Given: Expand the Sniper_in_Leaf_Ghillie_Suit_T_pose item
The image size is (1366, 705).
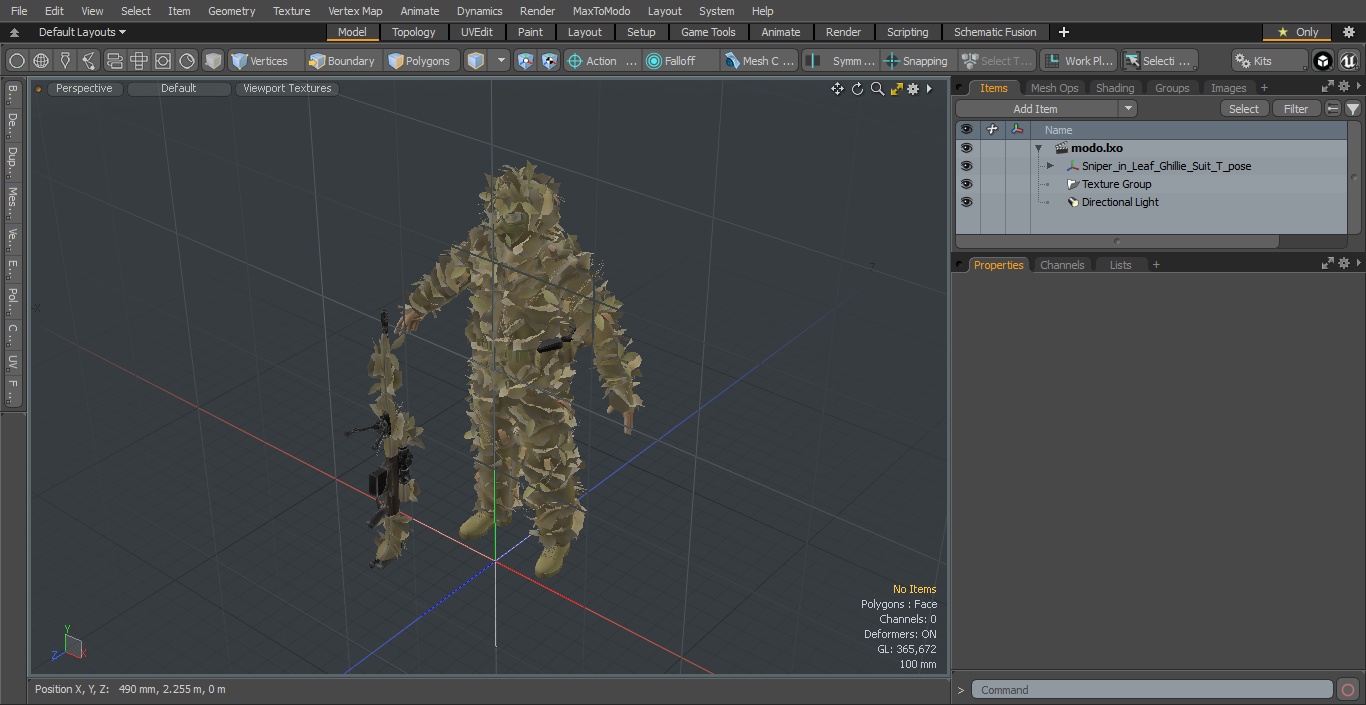Looking at the screenshot, I should pos(1050,166).
